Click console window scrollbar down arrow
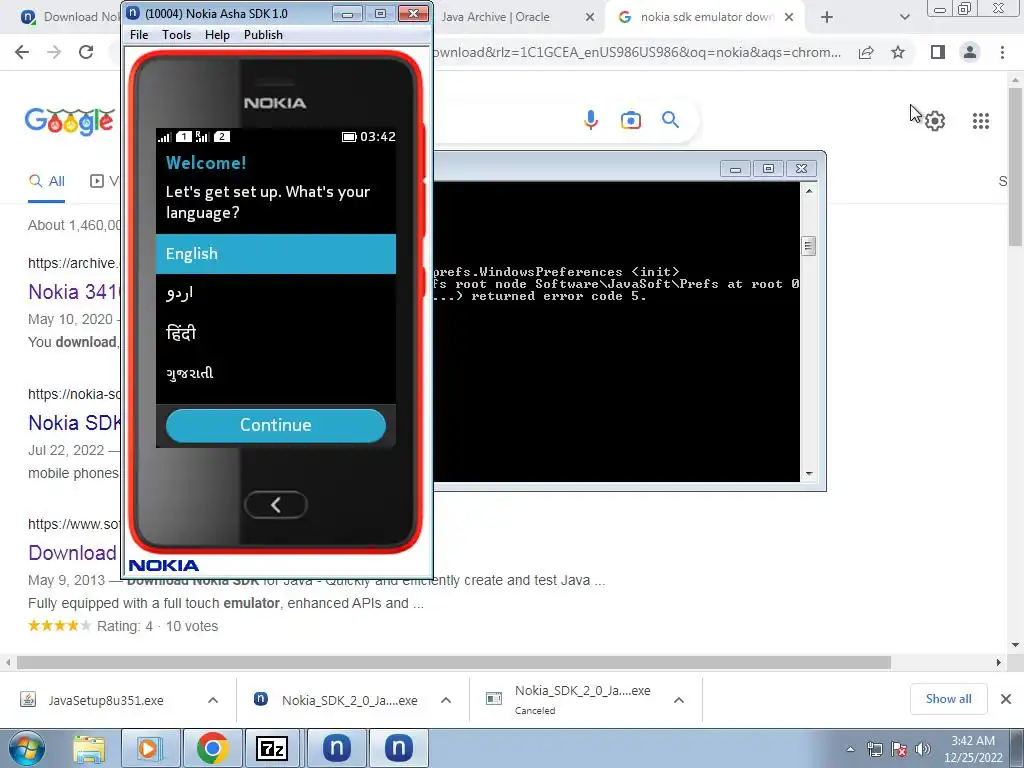Viewport: 1024px width, 768px height. point(808,474)
